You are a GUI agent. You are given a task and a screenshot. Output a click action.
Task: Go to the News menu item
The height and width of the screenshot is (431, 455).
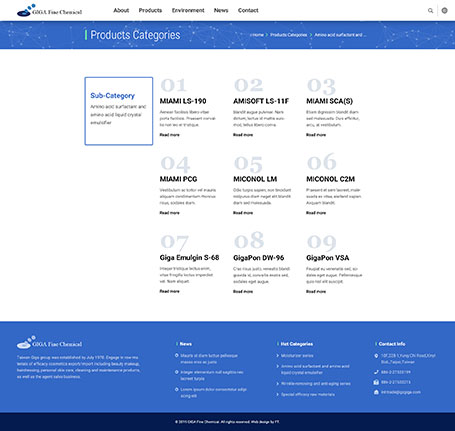(221, 10)
